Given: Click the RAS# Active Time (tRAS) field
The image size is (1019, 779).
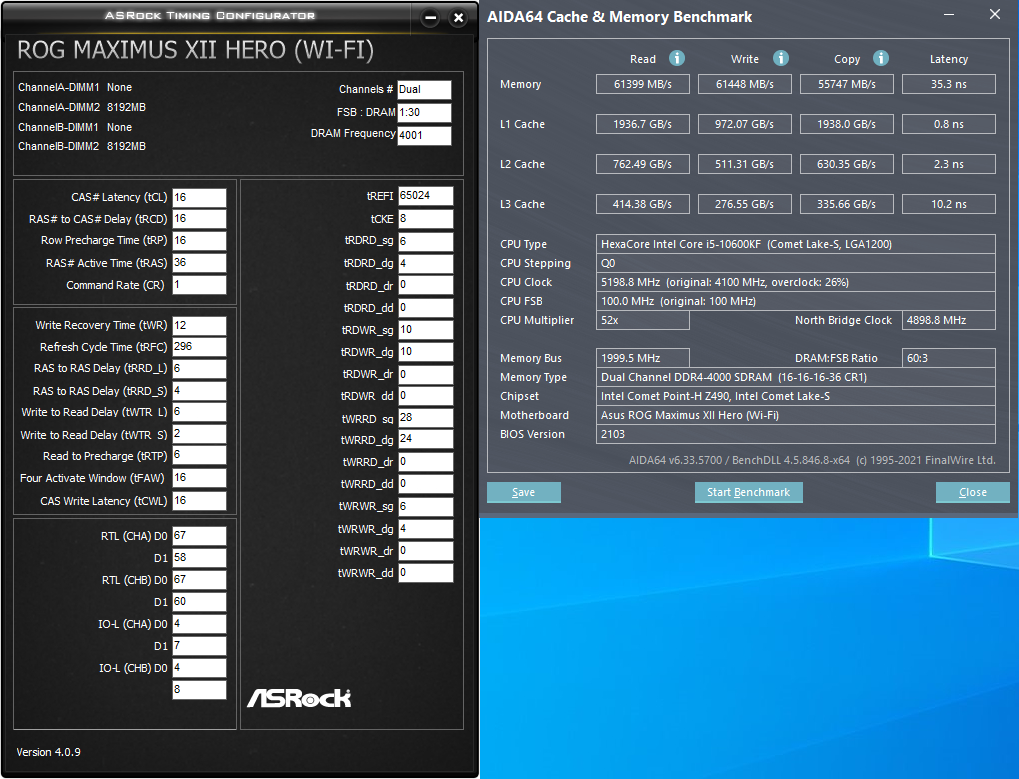Looking at the screenshot, I should (x=200, y=262).
